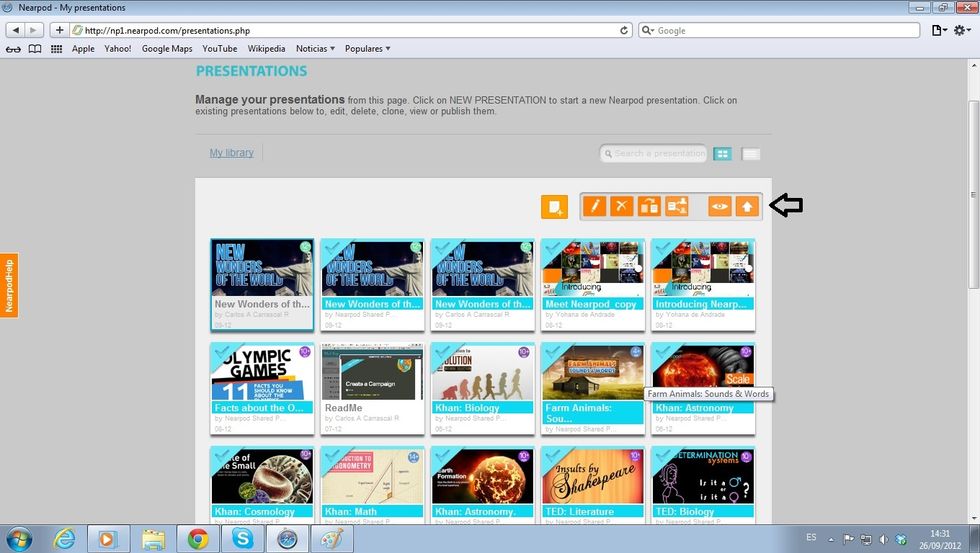Reload the page with refresh icon
The width and height of the screenshot is (980, 553).
623,30
